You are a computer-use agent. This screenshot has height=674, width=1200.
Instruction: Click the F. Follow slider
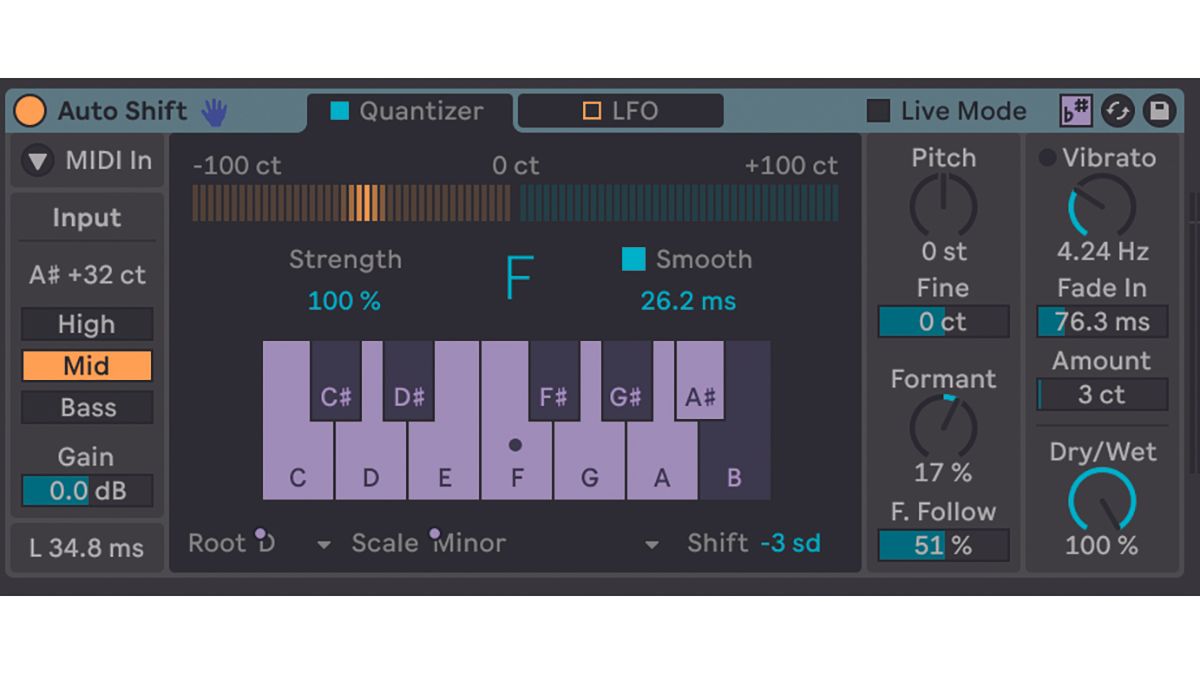pyautogui.click(x=942, y=545)
